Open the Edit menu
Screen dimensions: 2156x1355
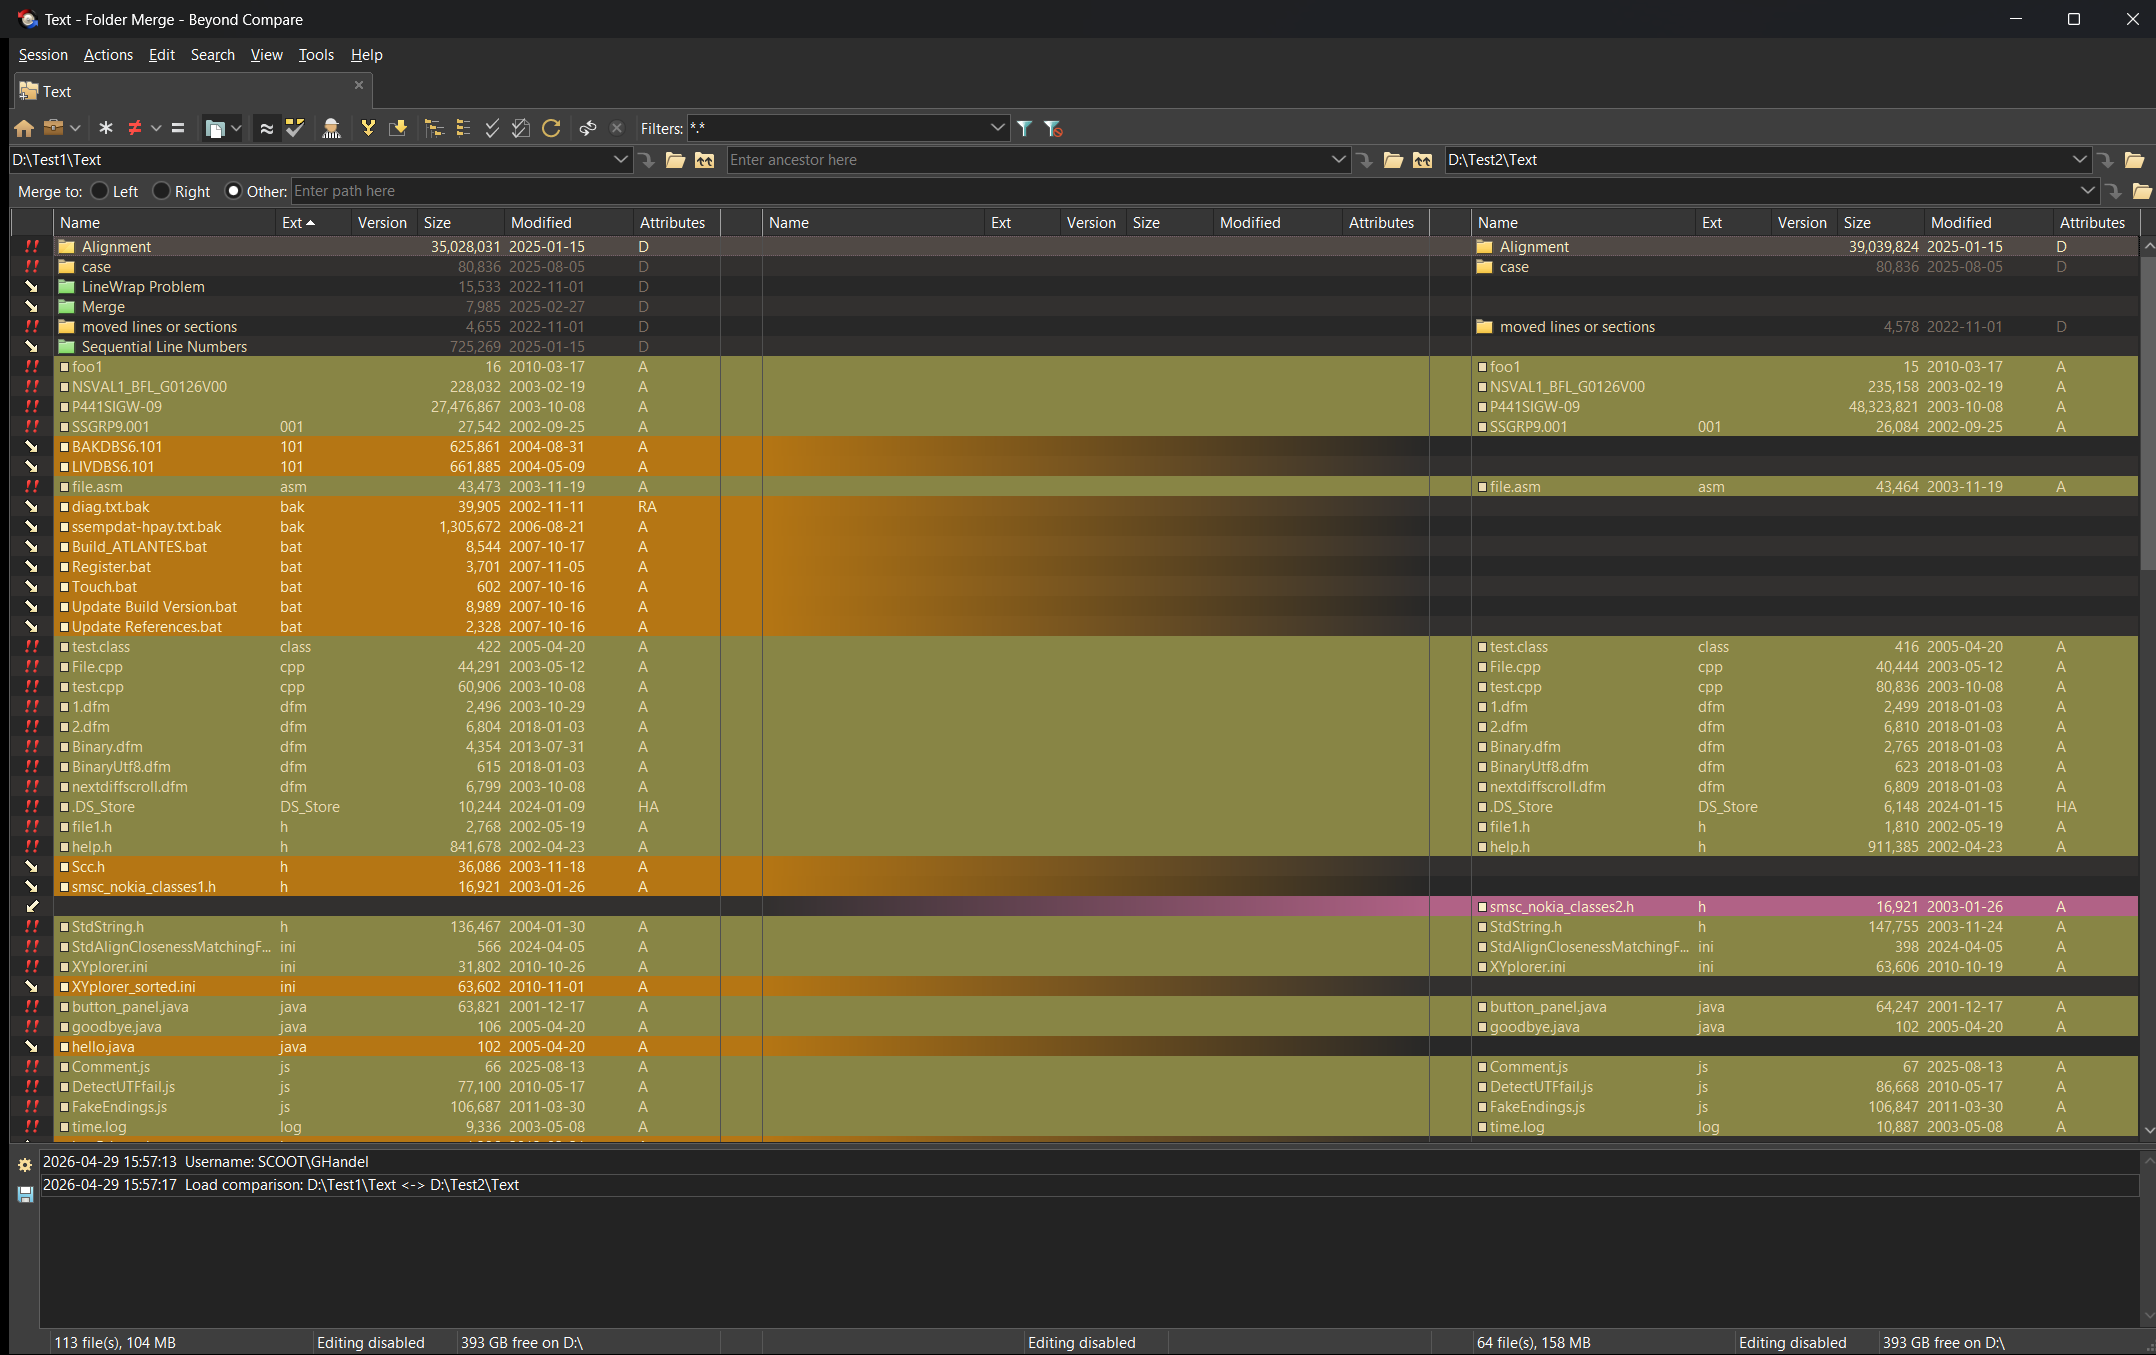162,55
